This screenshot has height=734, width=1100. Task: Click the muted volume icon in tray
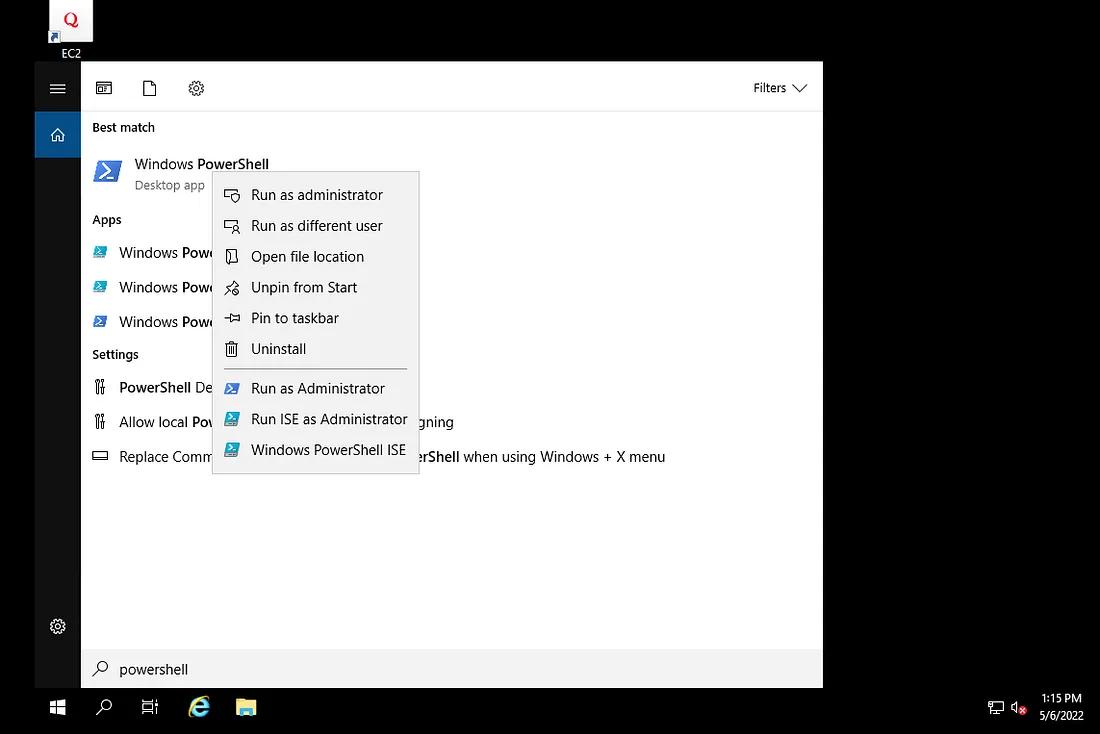point(1019,708)
